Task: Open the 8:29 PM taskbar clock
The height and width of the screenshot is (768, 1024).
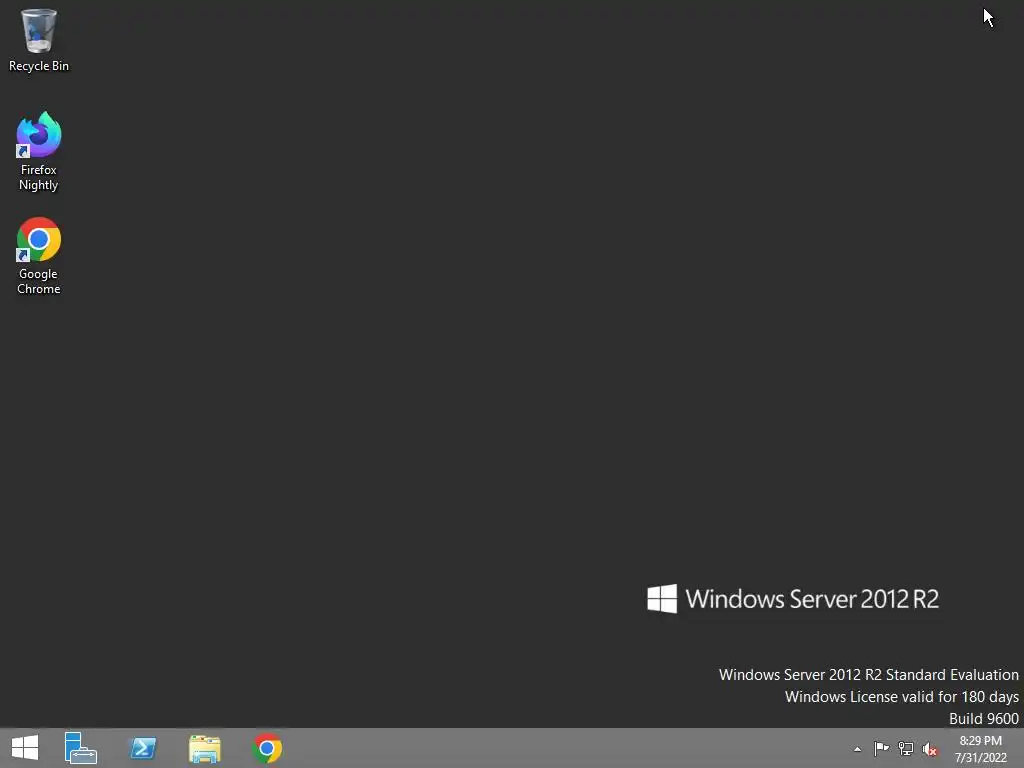Action: [x=980, y=749]
